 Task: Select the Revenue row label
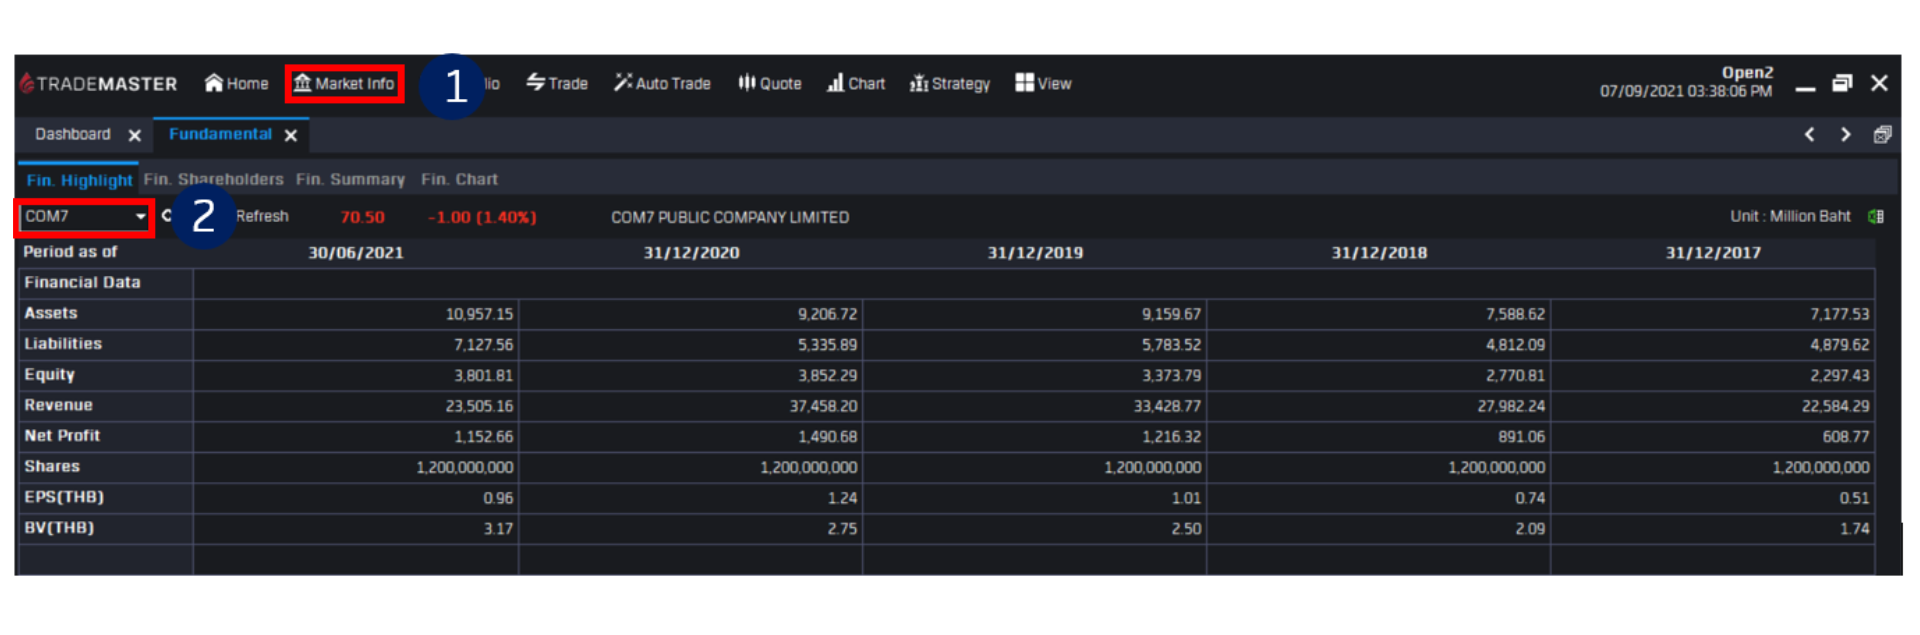58,405
